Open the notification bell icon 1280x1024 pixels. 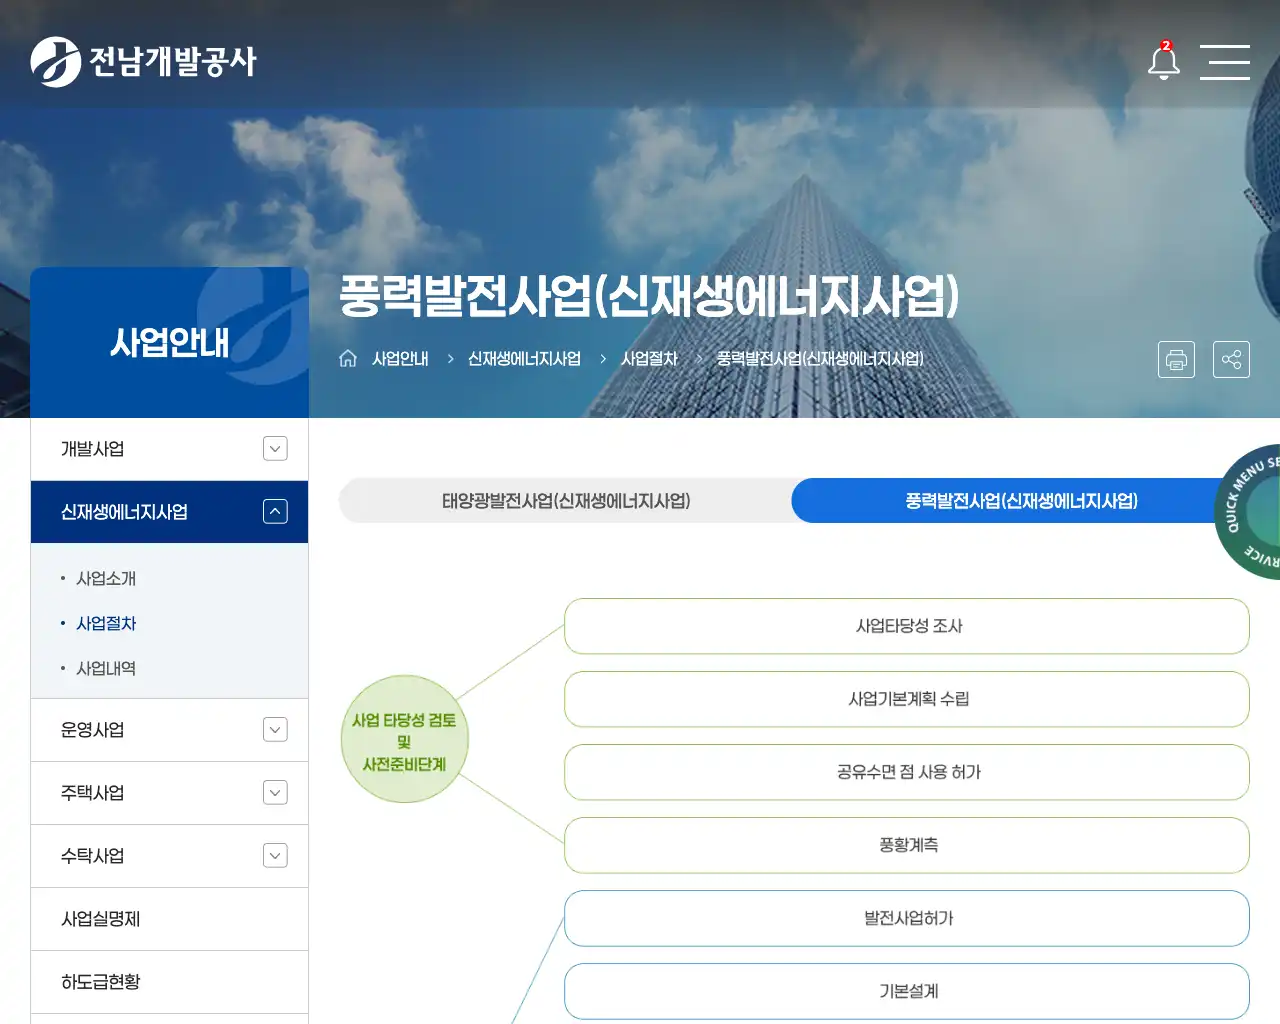tap(1163, 61)
